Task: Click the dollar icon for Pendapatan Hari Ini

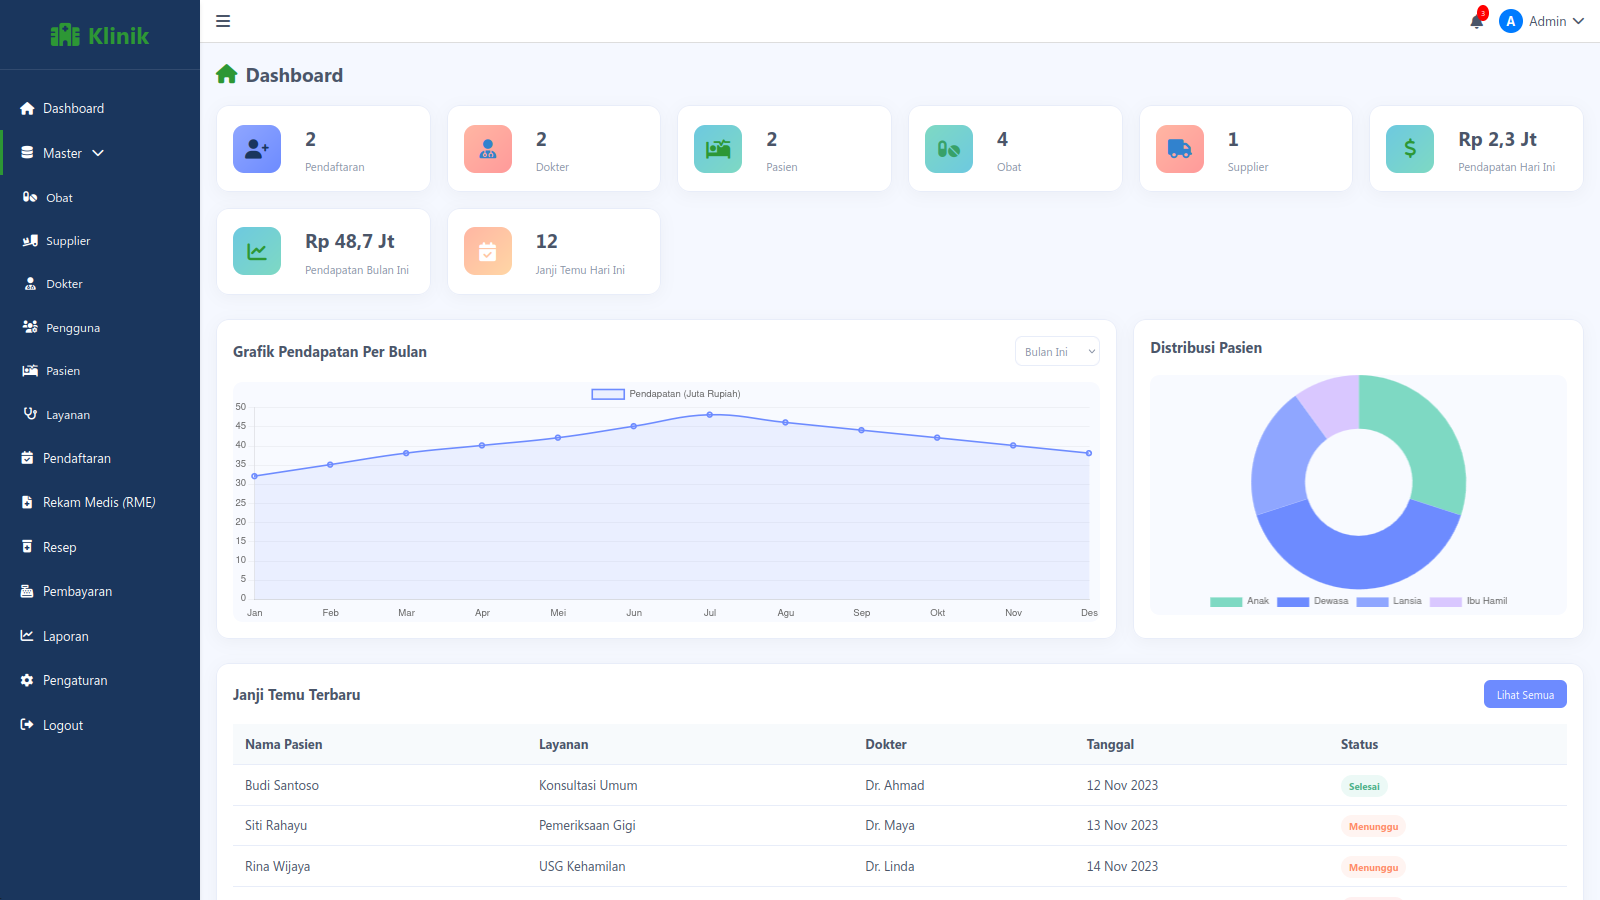Action: [x=1410, y=149]
